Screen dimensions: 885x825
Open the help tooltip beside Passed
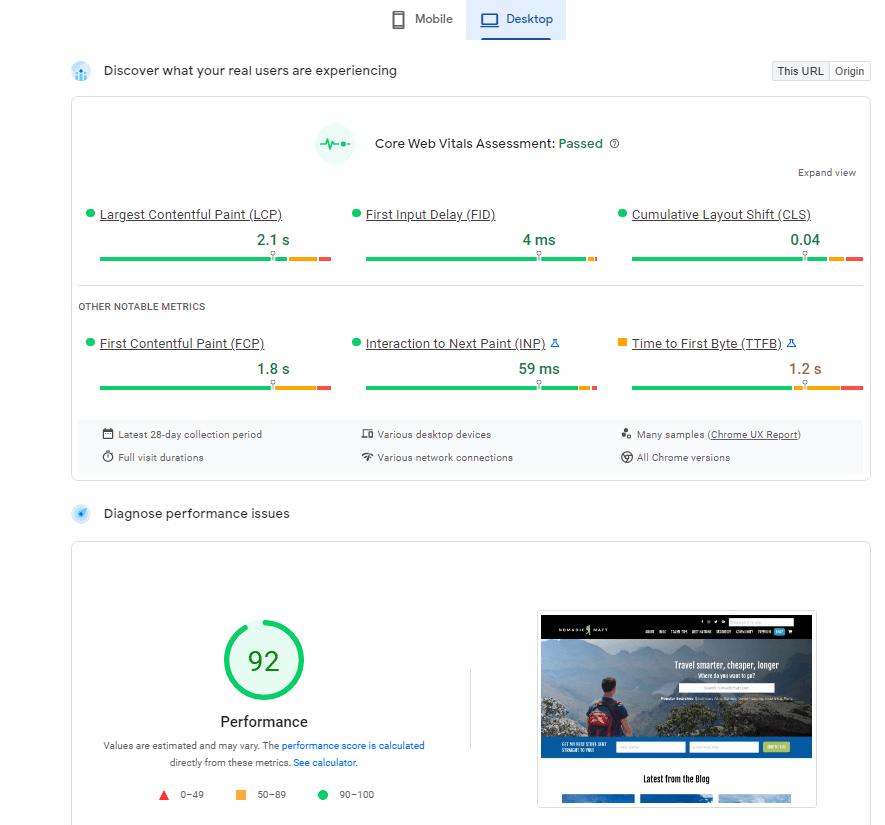tap(613, 143)
